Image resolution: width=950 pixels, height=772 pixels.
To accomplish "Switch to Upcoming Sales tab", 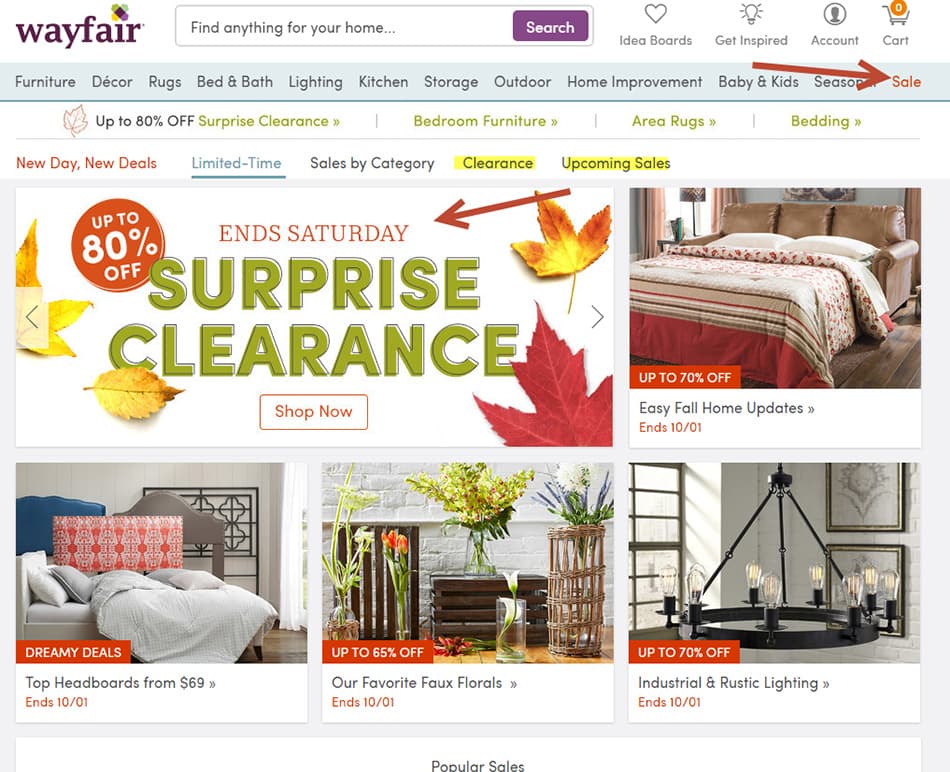I will 616,163.
